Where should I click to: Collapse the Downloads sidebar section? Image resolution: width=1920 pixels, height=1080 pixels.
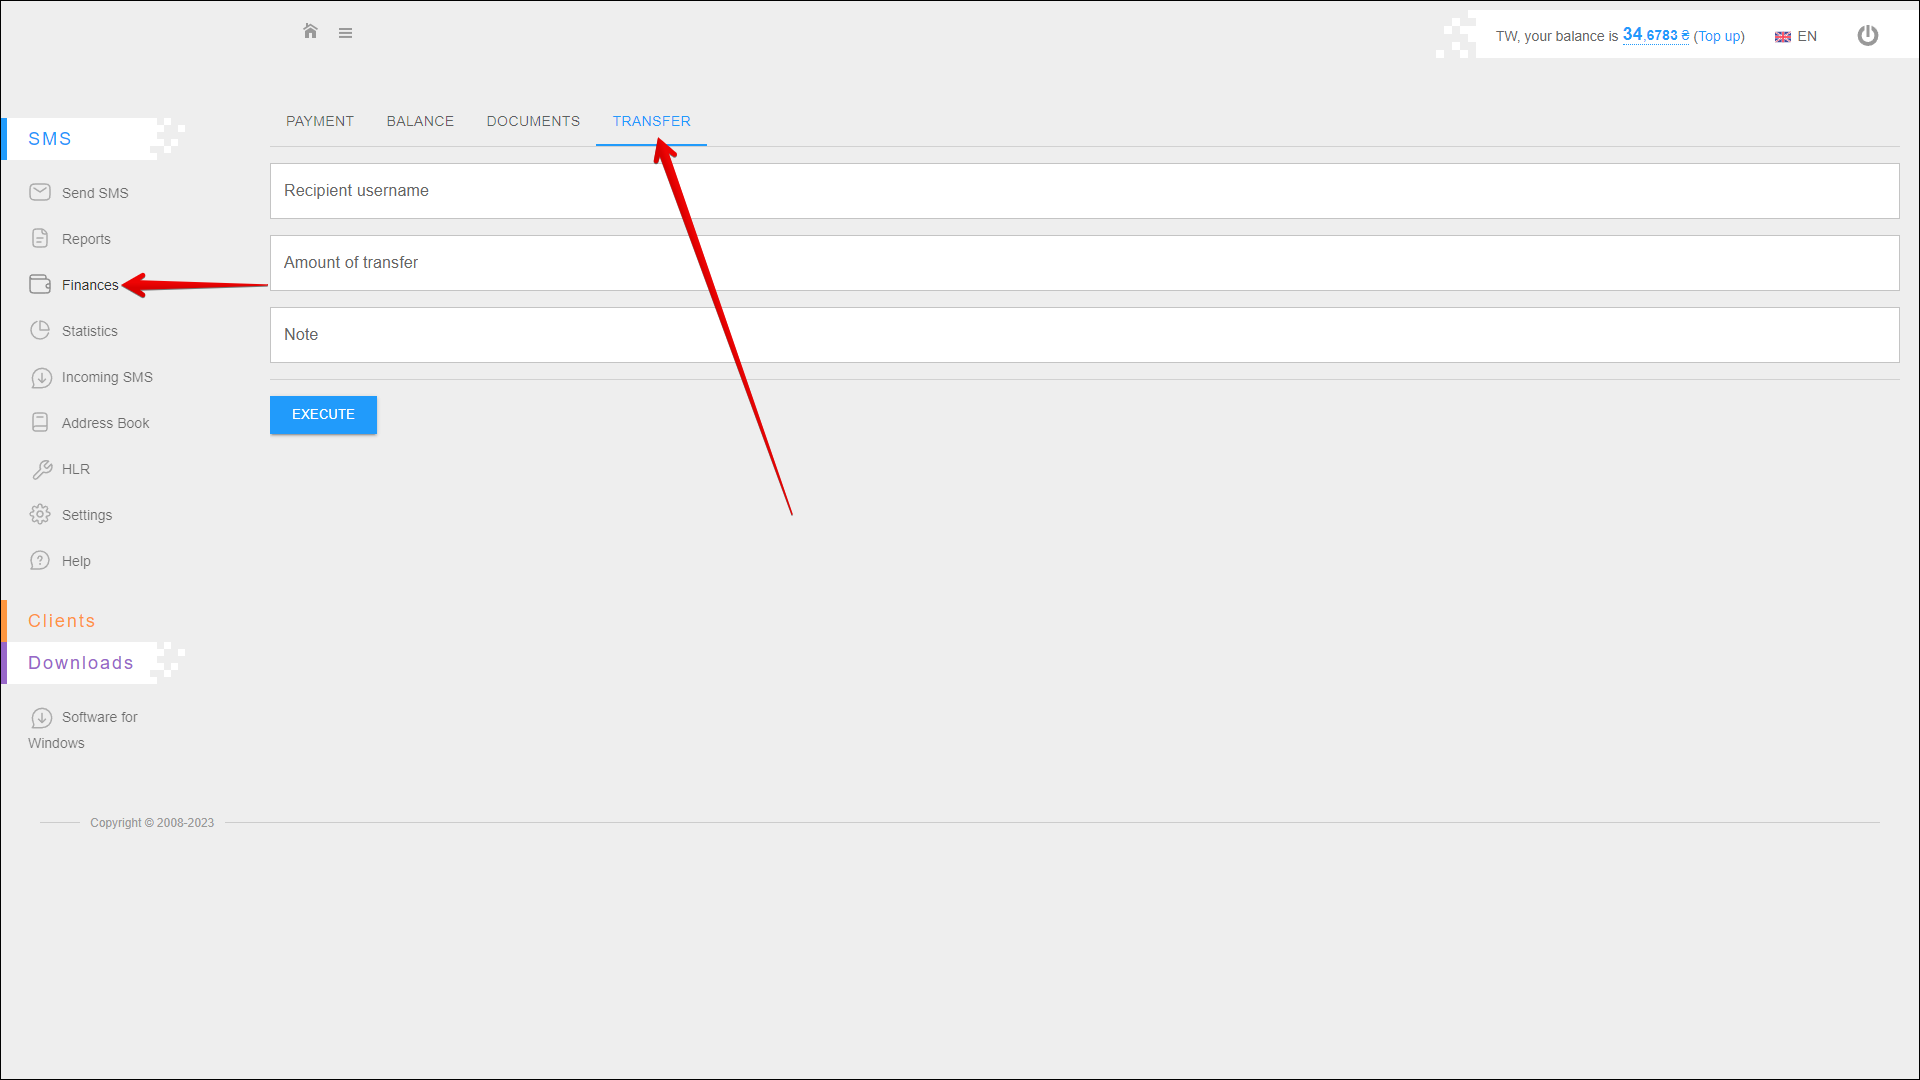coord(80,663)
